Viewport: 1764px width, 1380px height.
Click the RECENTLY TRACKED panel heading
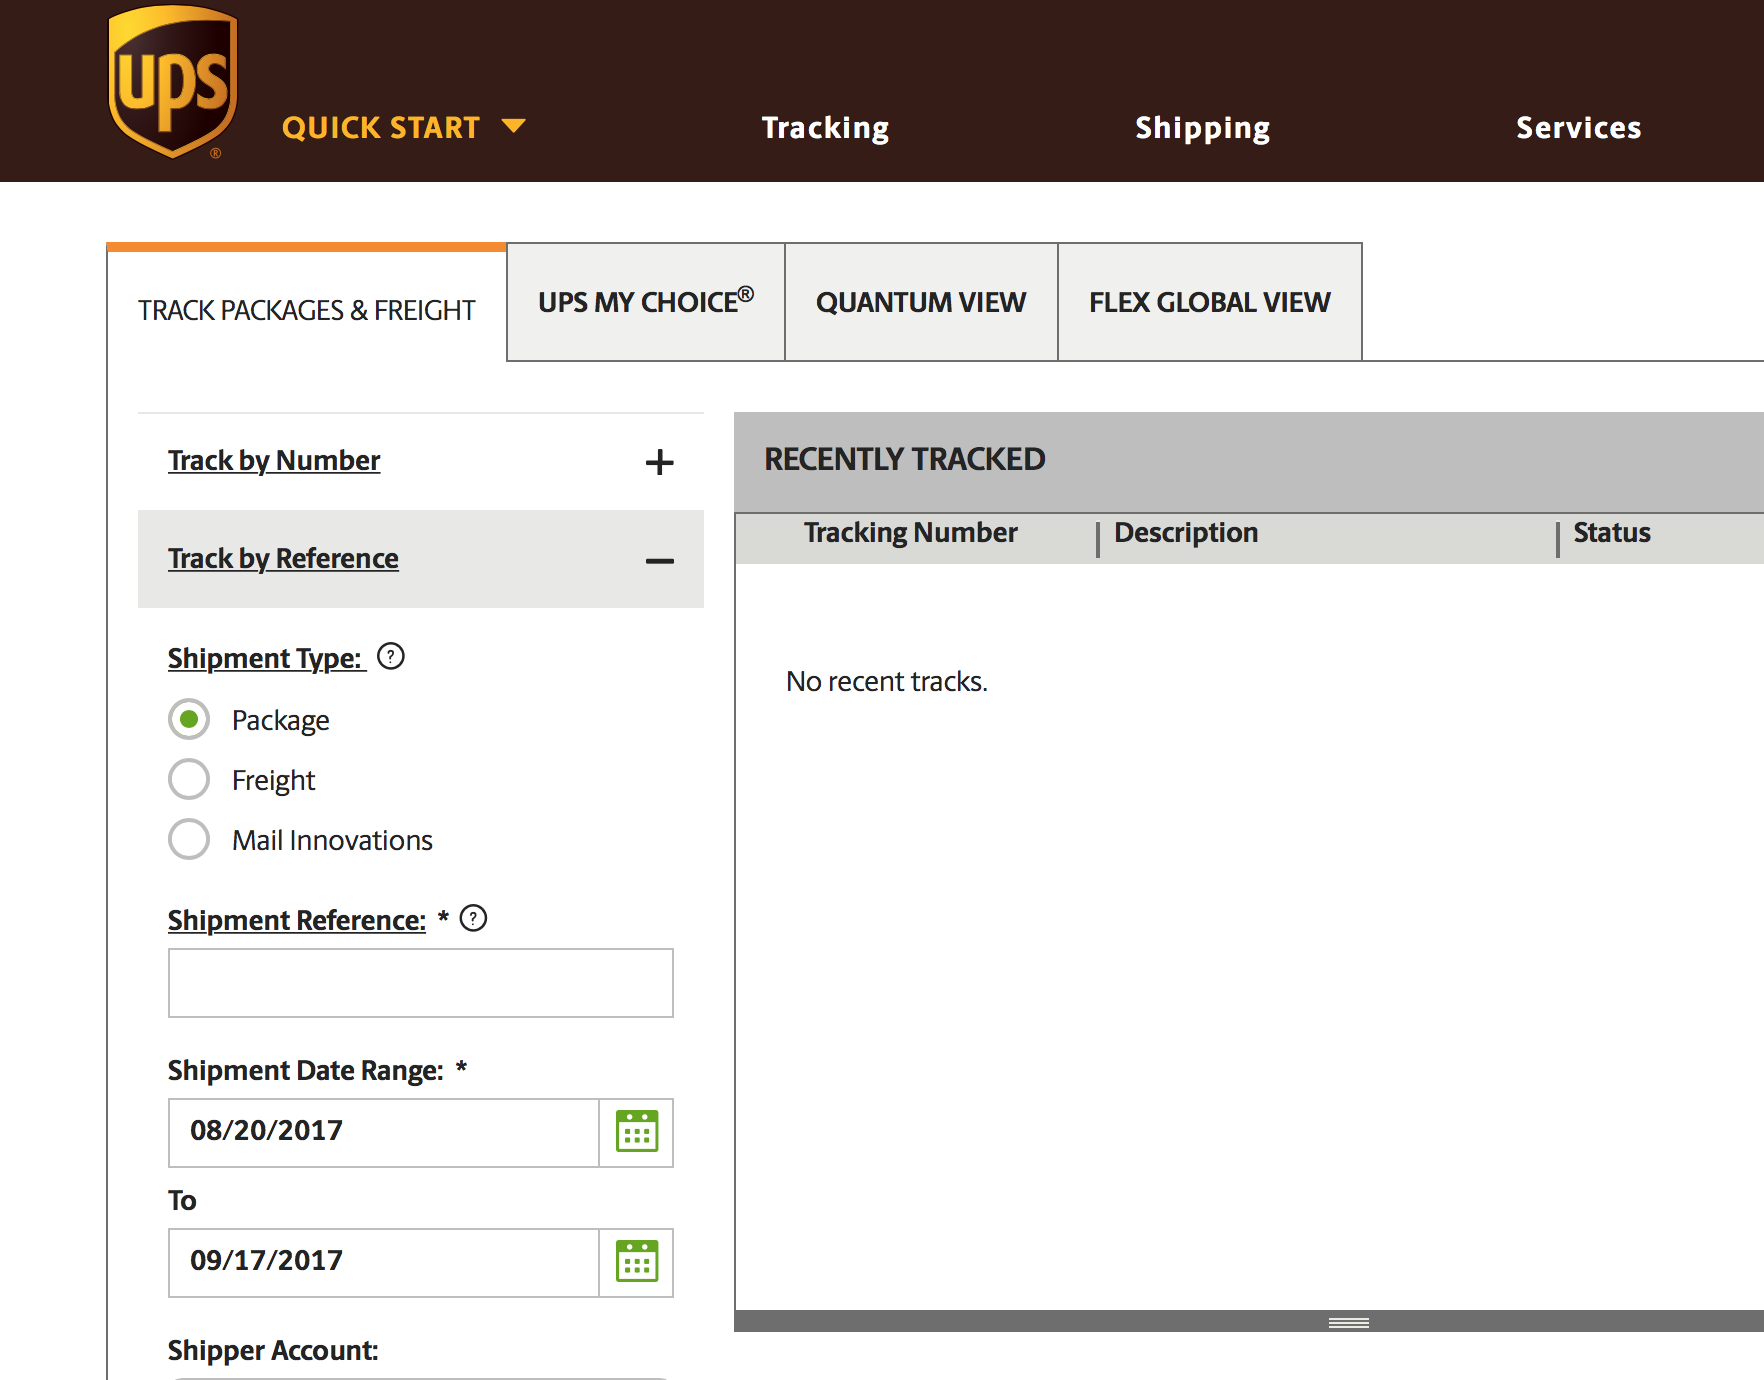905,459
